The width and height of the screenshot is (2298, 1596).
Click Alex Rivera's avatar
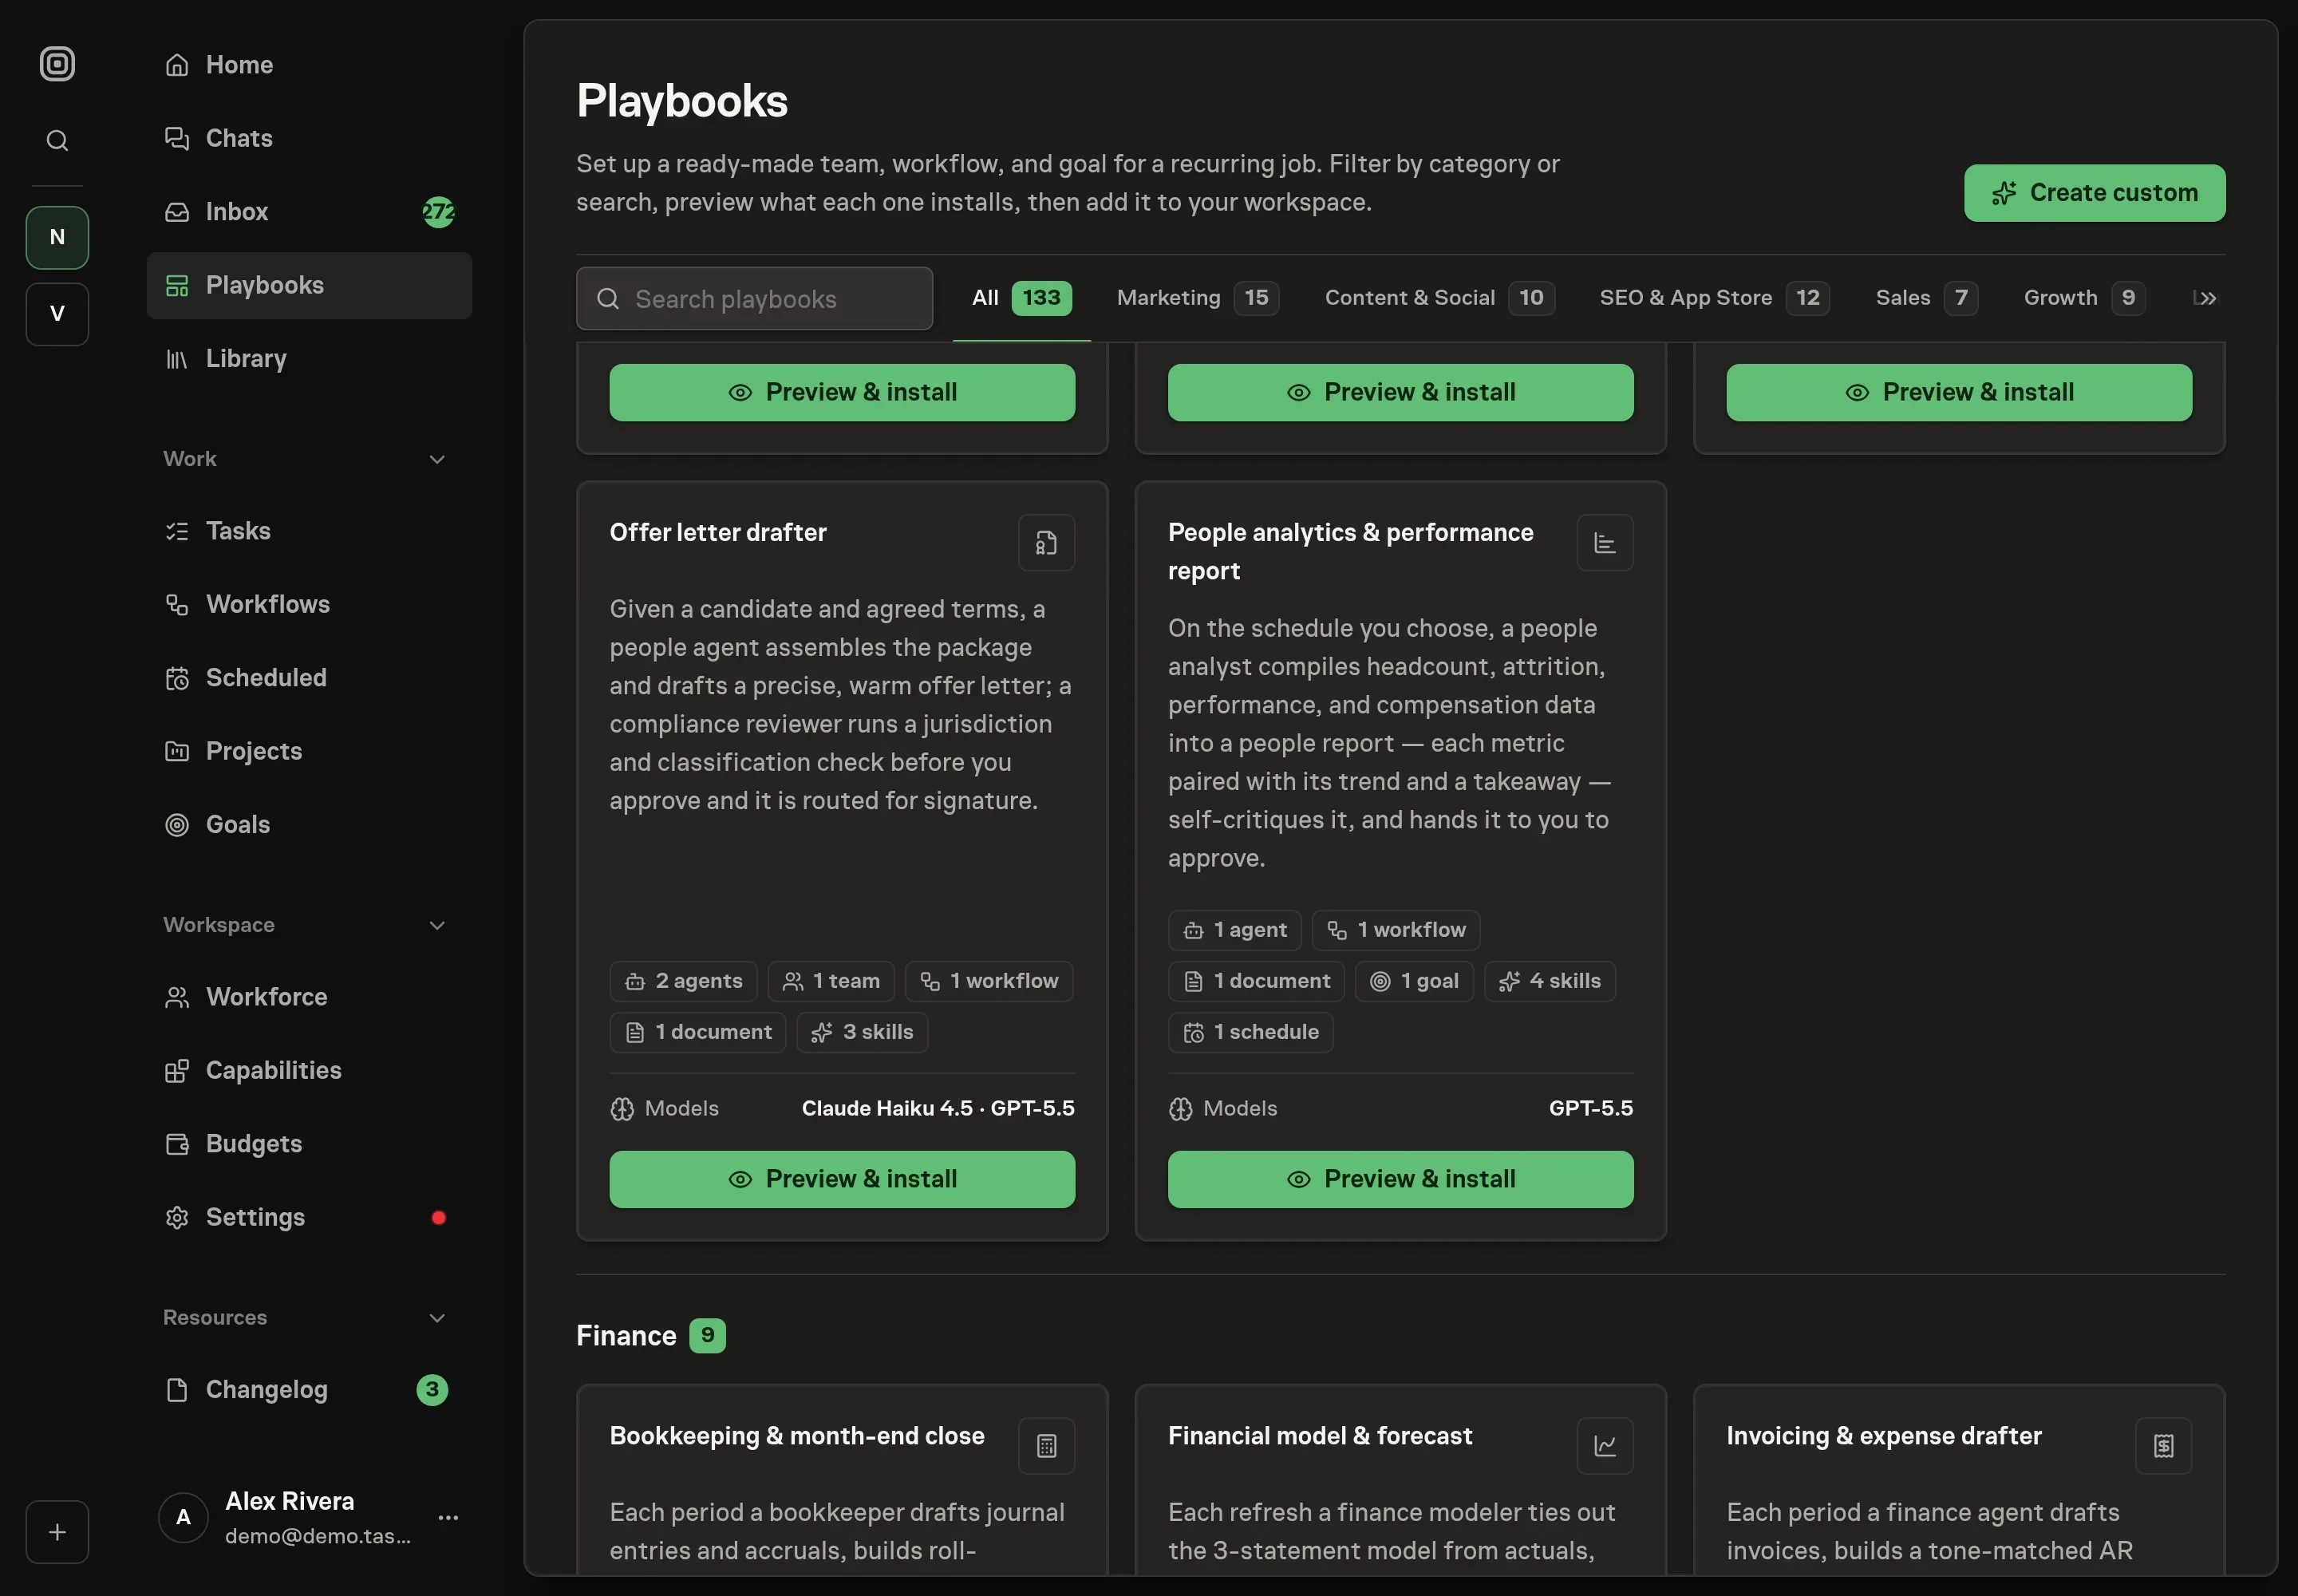click(183, 1518)
